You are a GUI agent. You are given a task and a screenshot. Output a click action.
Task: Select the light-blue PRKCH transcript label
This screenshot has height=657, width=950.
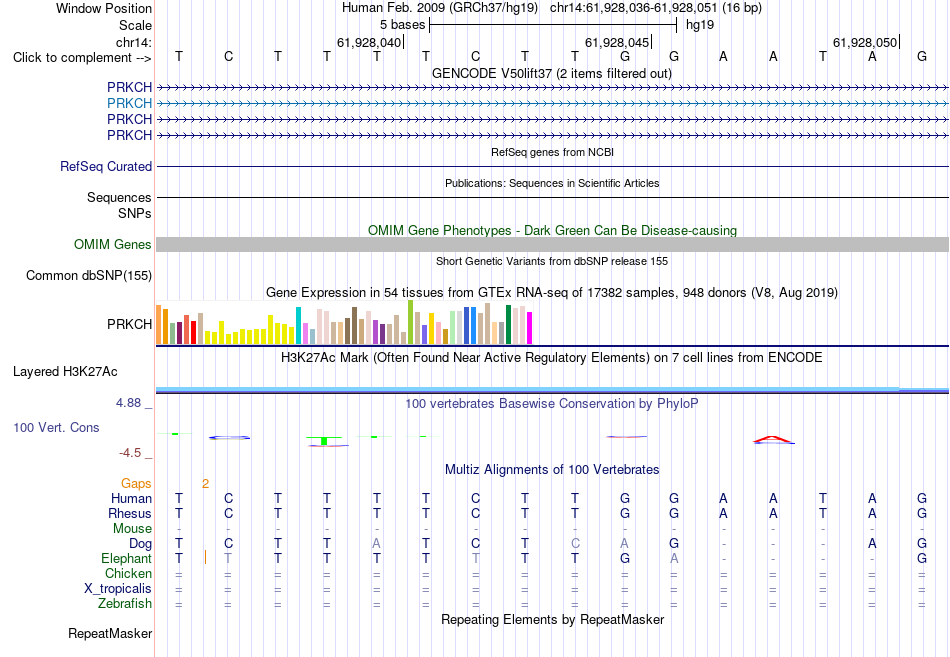tap(129, 103)
